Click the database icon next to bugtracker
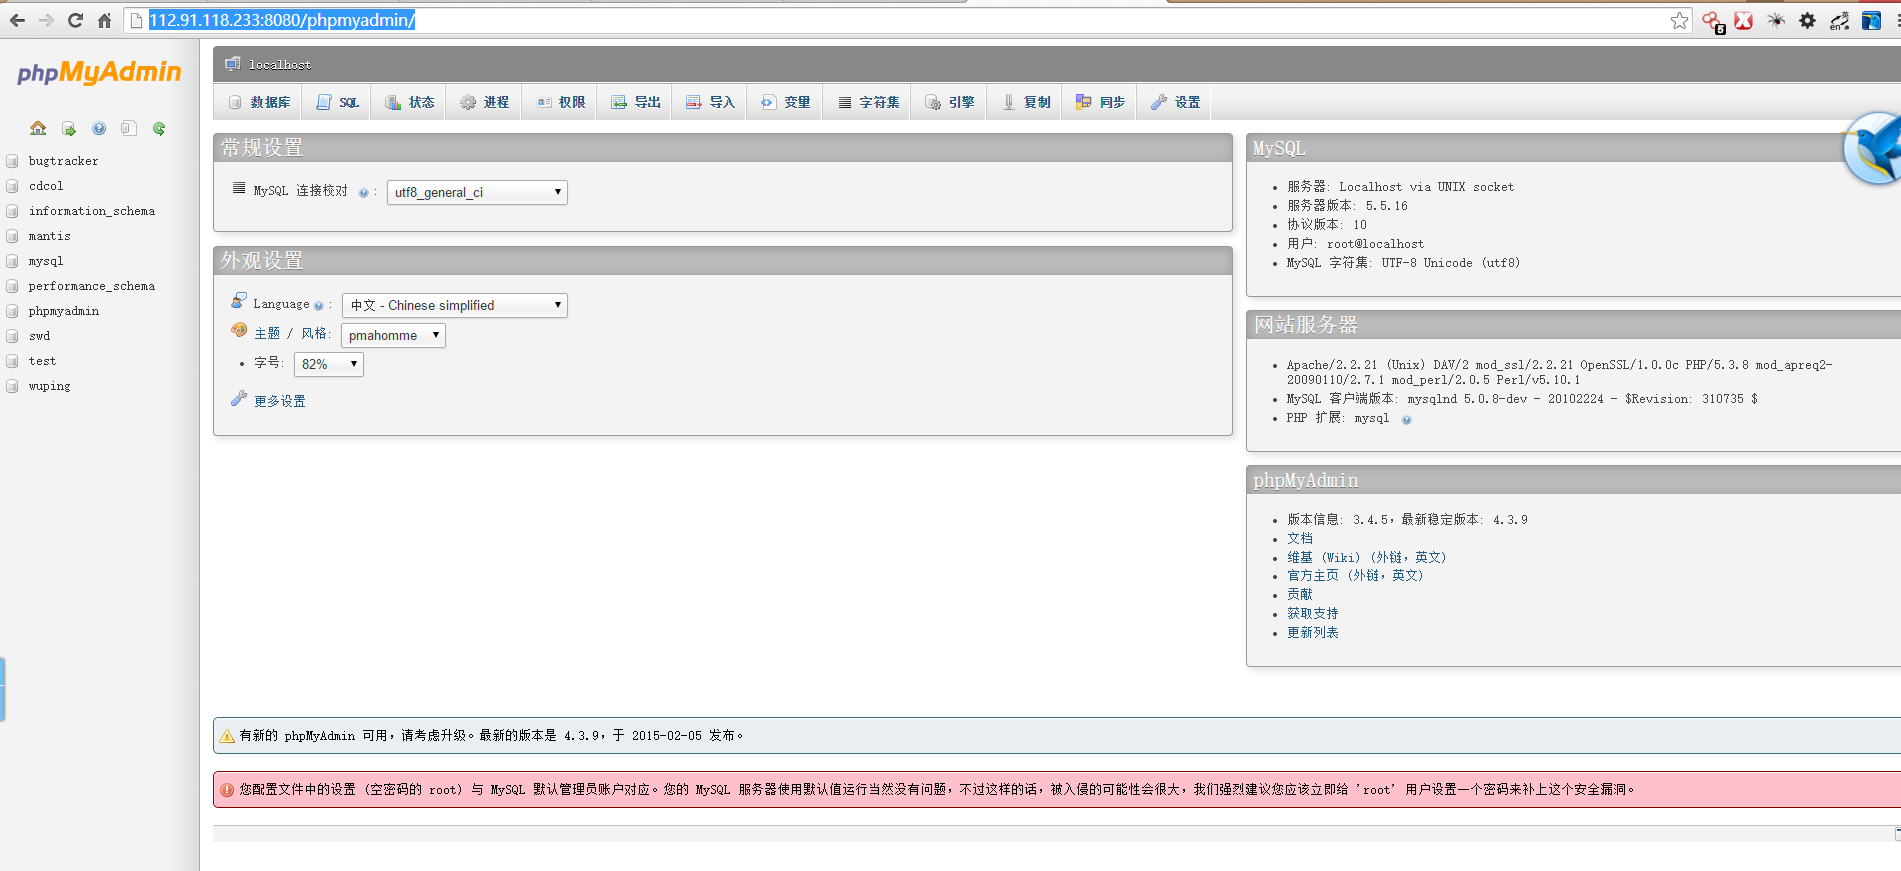Viewport: 1901px width, 871px height. [x=12, y=161]
